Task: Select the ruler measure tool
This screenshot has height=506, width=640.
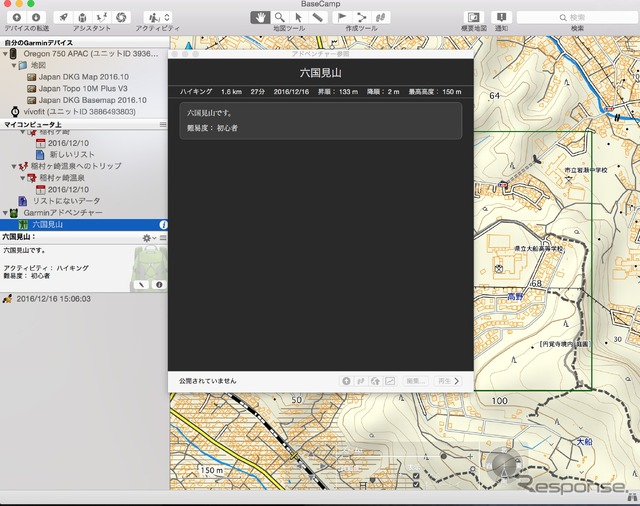Action: click(x=318, y=17)
